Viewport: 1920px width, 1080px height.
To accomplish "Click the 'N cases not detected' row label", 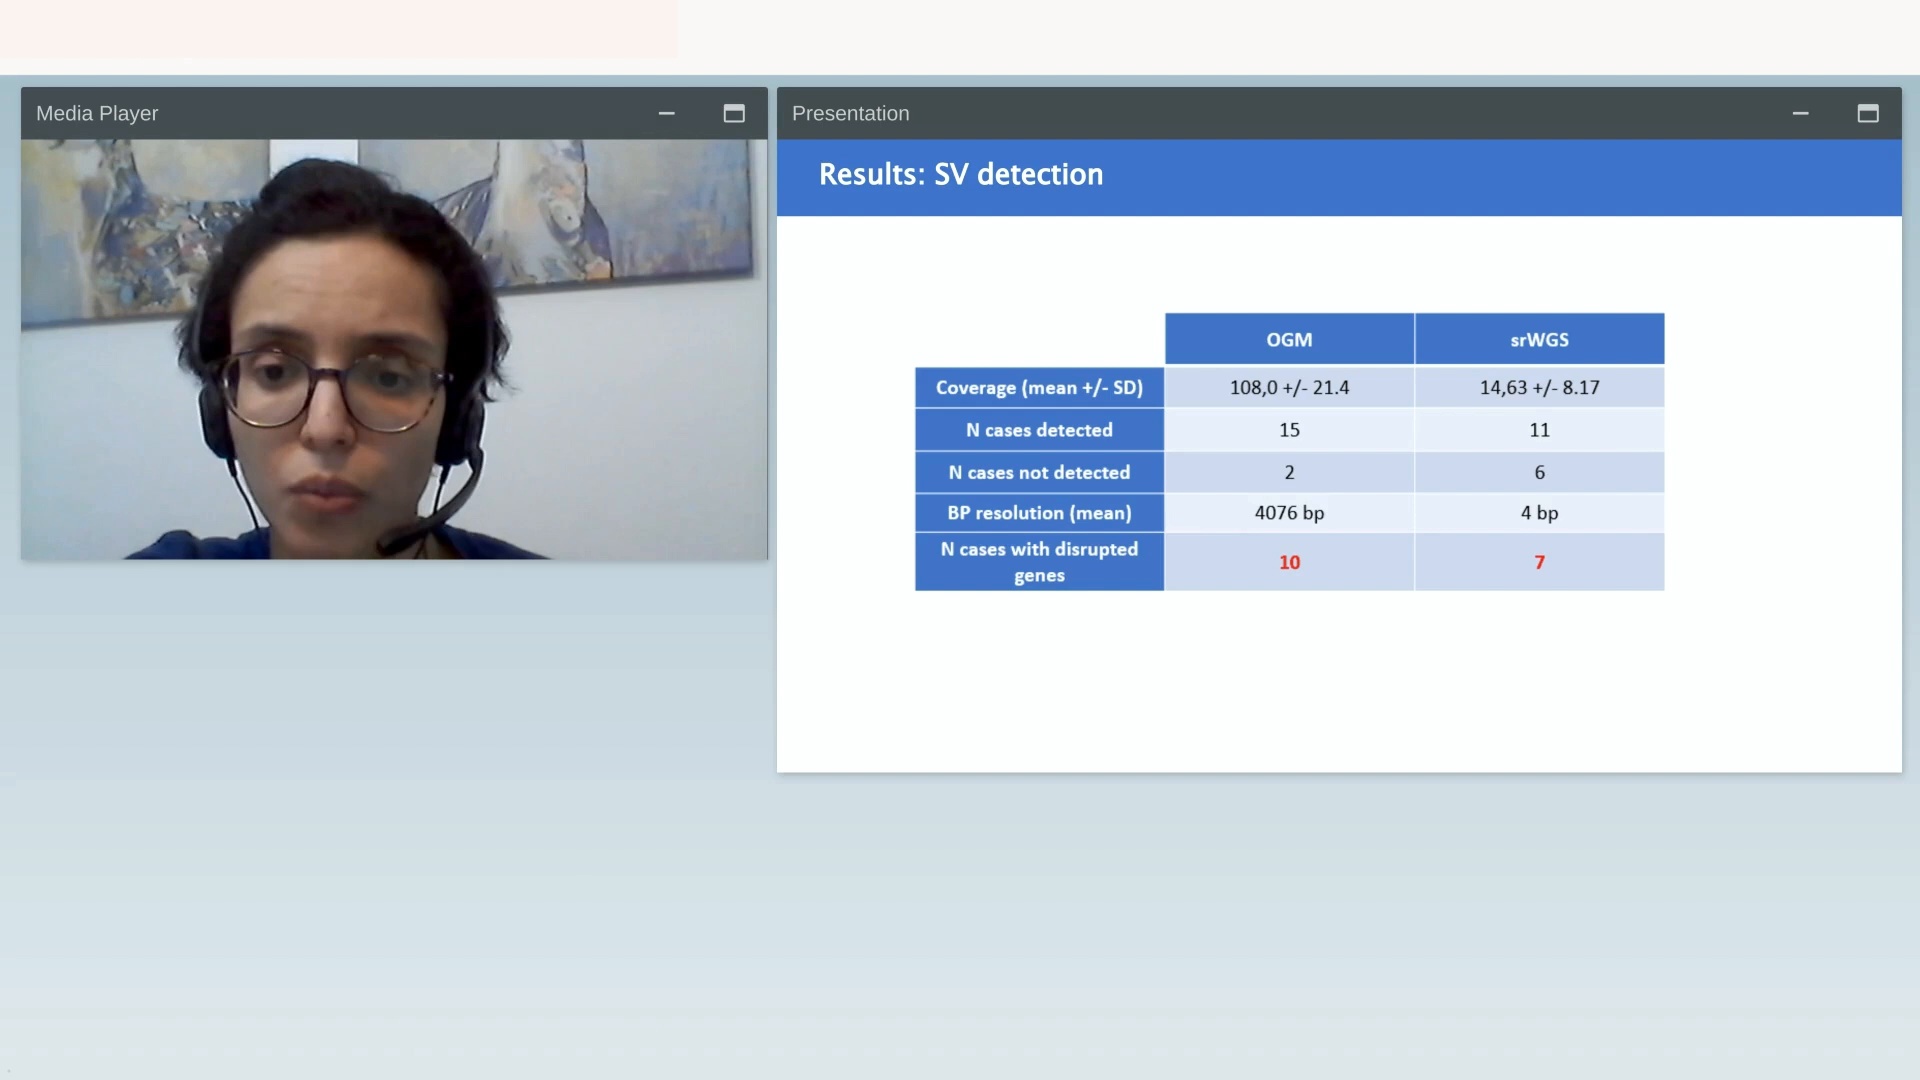I will pyautogui.click(x=1039, y=472).
